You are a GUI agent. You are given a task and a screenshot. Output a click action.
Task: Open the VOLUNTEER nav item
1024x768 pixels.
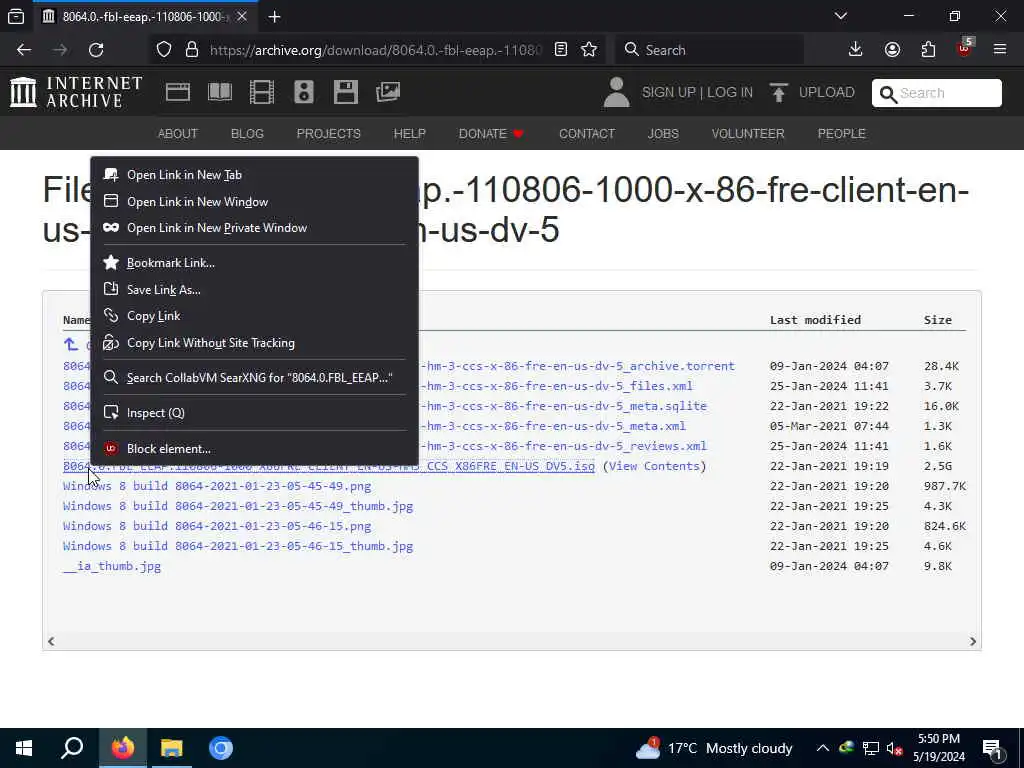[x=748, y=134]
